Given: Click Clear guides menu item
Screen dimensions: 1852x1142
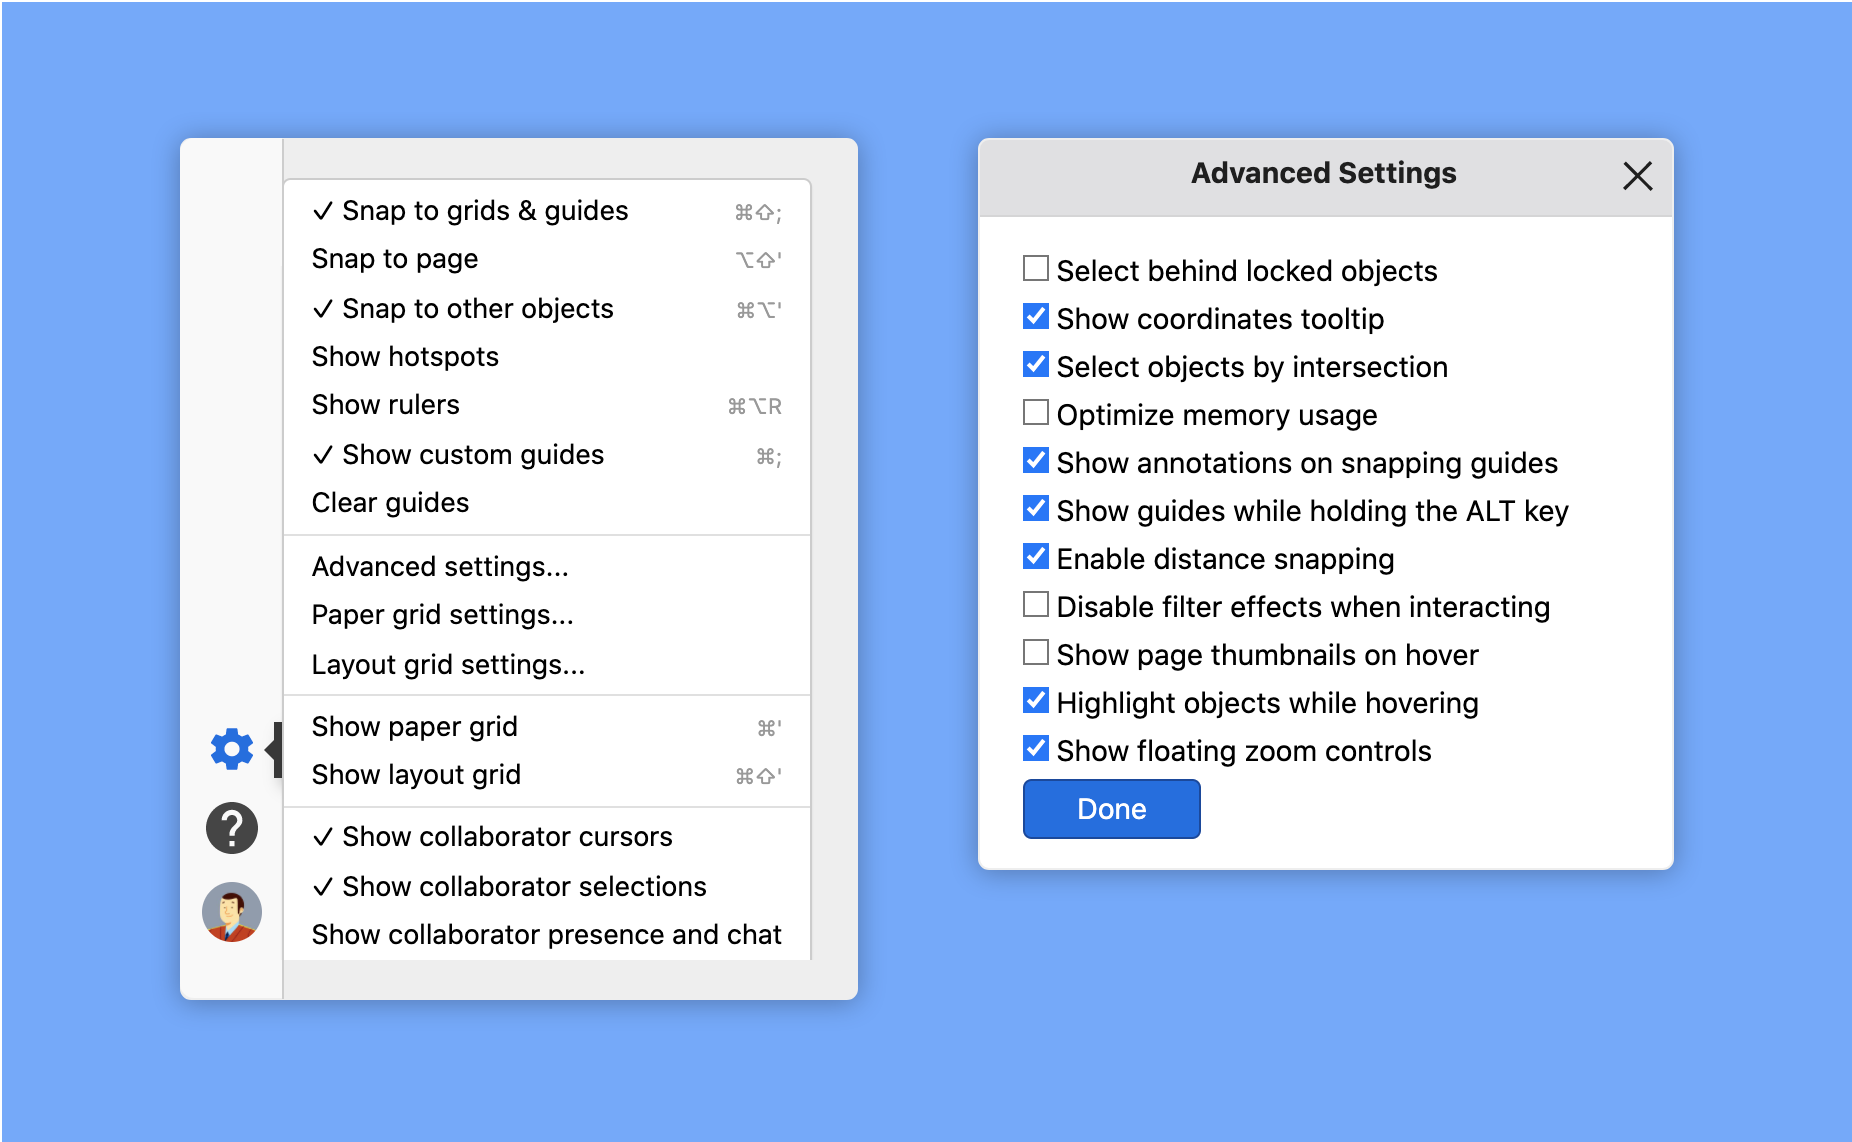Looking at the screenshot, I should tap(390, 503).
